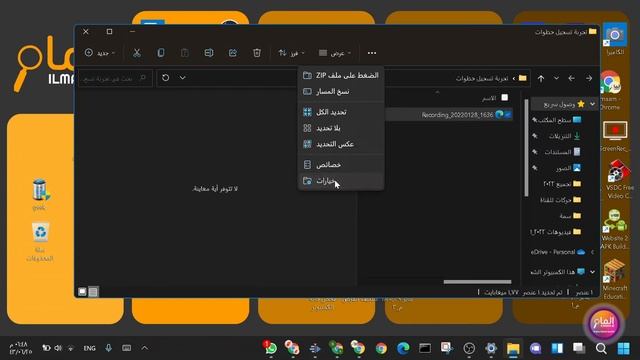The image size is (640, 360).
Task: Select the Recording_20220128_1636 file row
Action: (x=449, y=115)
